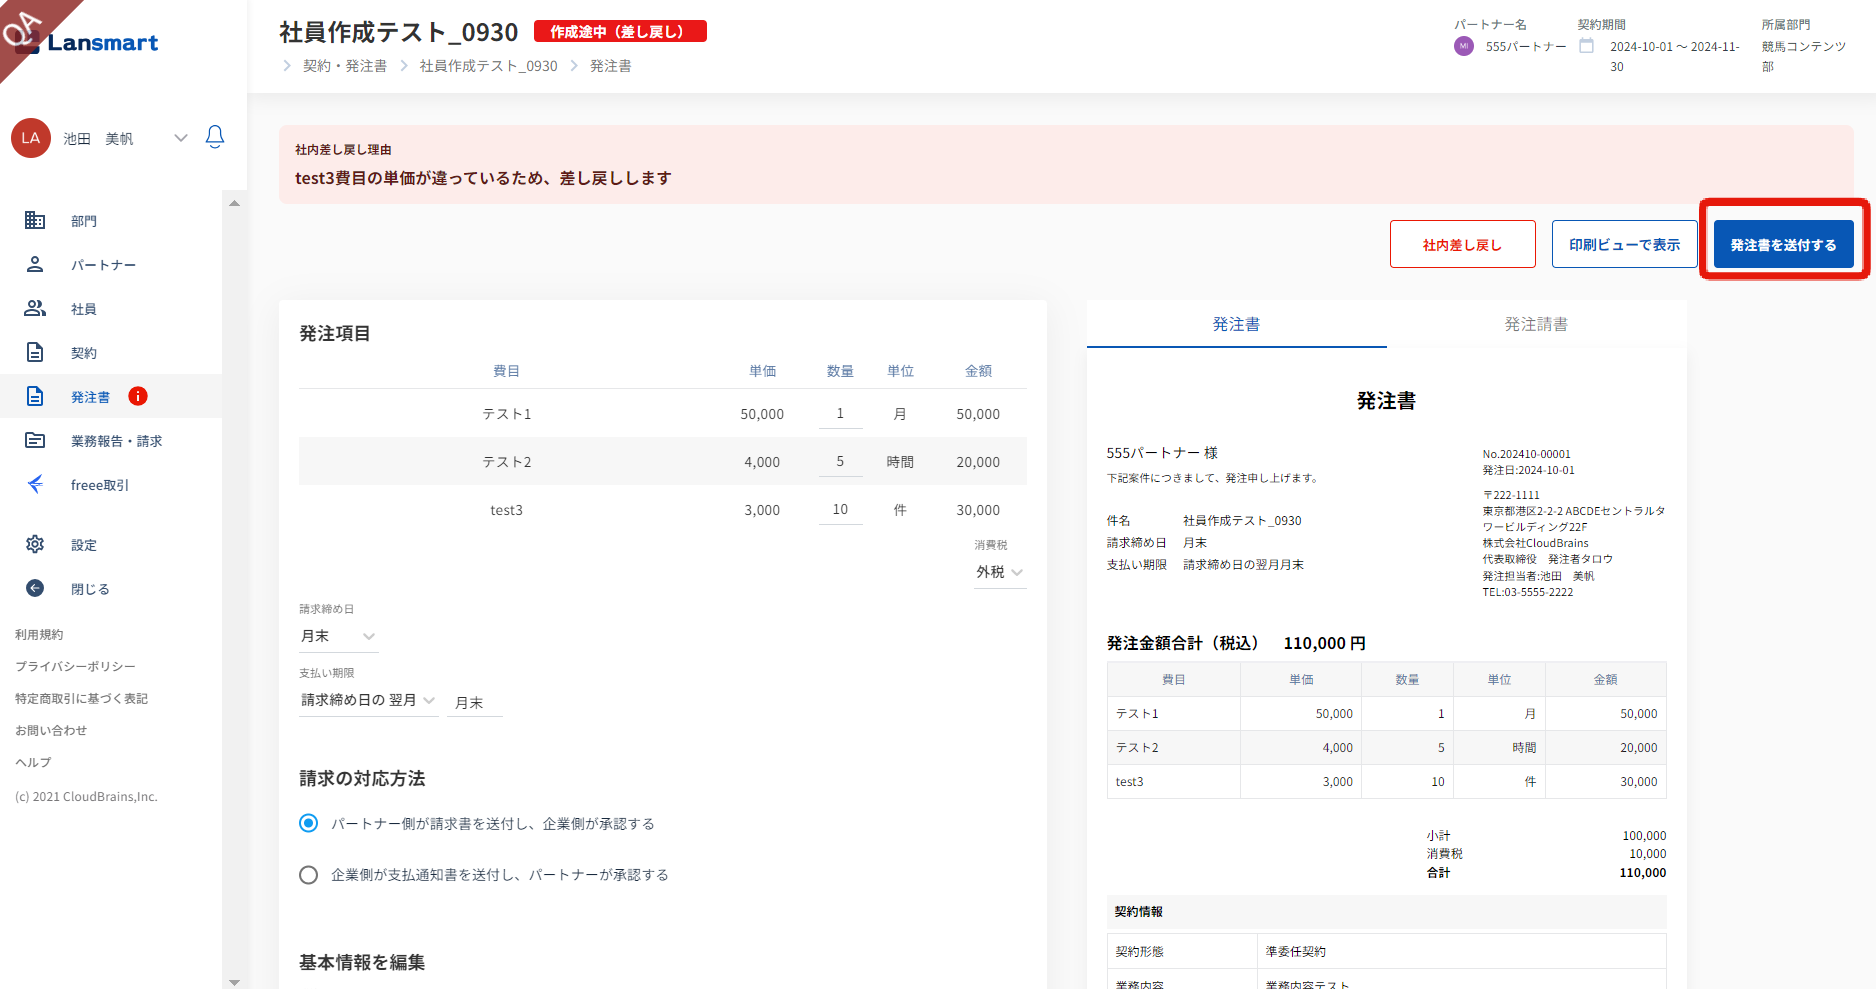Viewport: 1876px width, 989px height.
Task: Select the 発注書 preview tab
Action: click(x=1236, y=324)
